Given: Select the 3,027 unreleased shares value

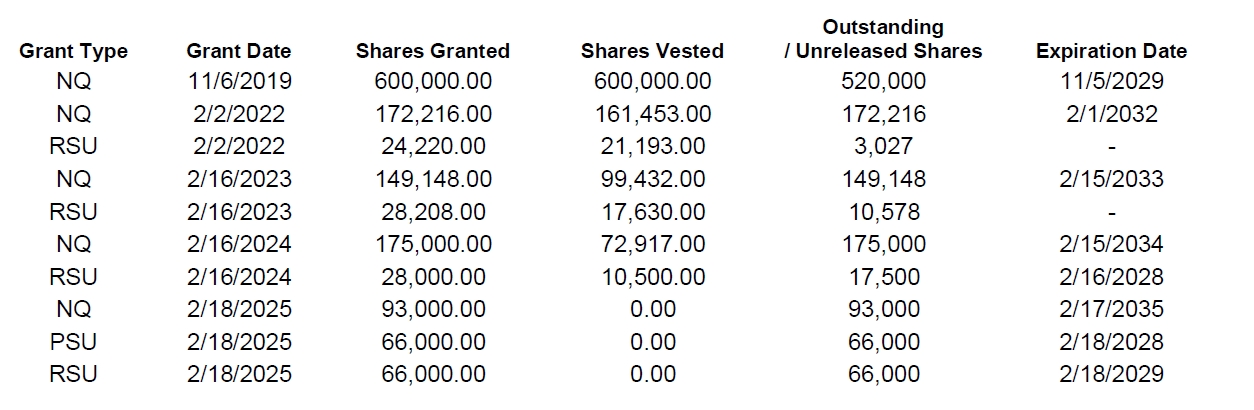Looking at the screenshot, I should tap(883, 146).
